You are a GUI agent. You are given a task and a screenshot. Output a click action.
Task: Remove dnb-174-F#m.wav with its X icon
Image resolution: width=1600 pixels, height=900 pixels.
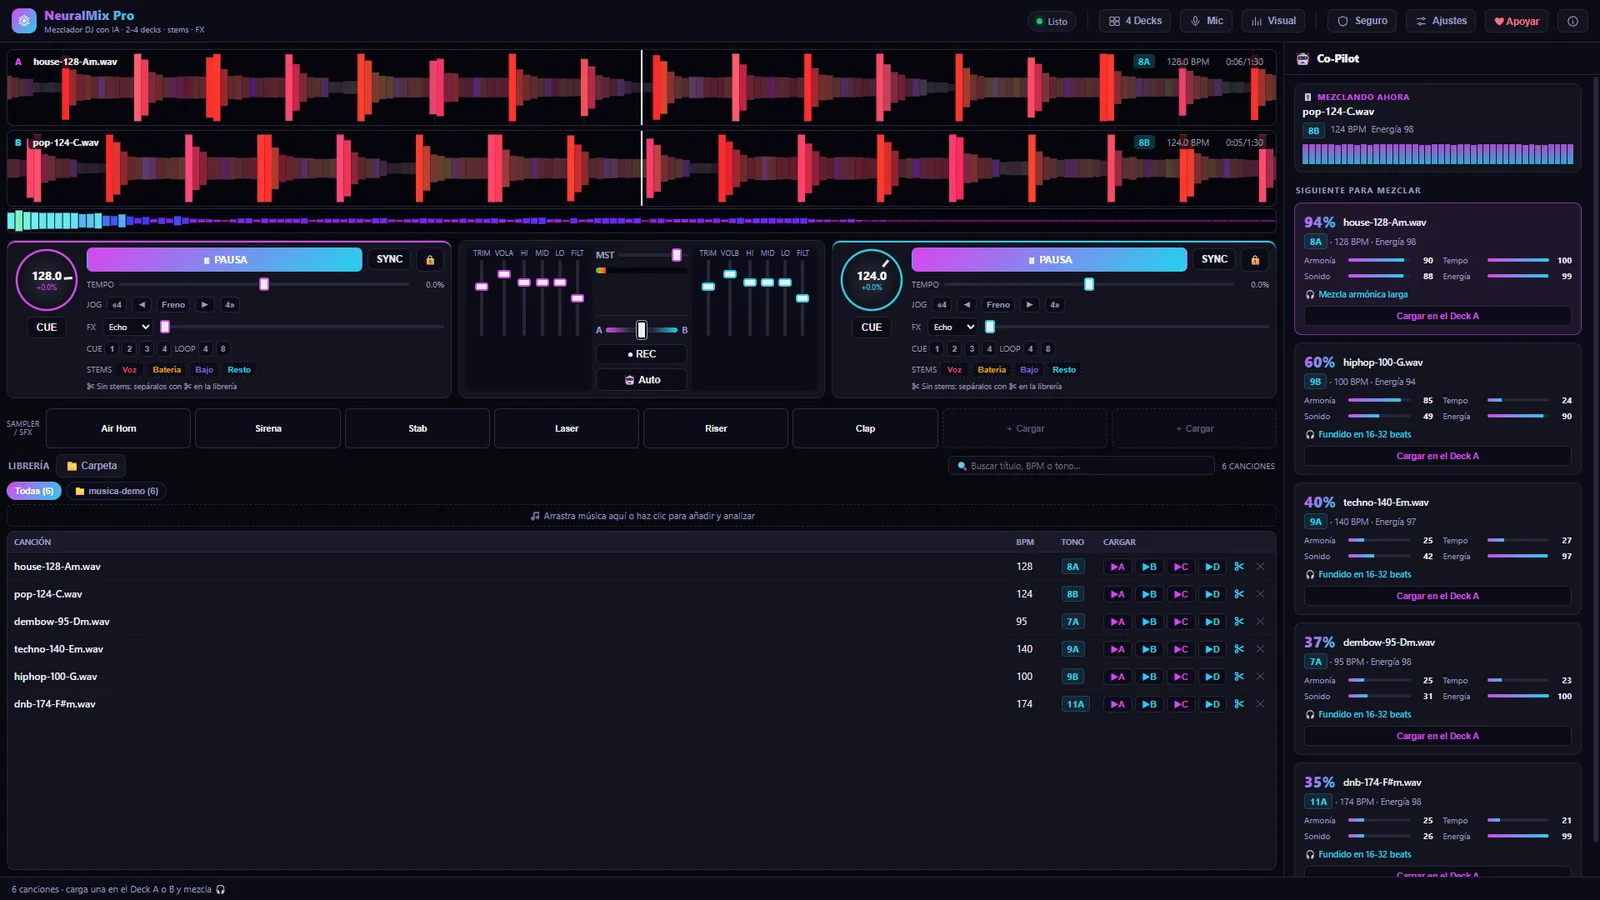(1260, 704)
